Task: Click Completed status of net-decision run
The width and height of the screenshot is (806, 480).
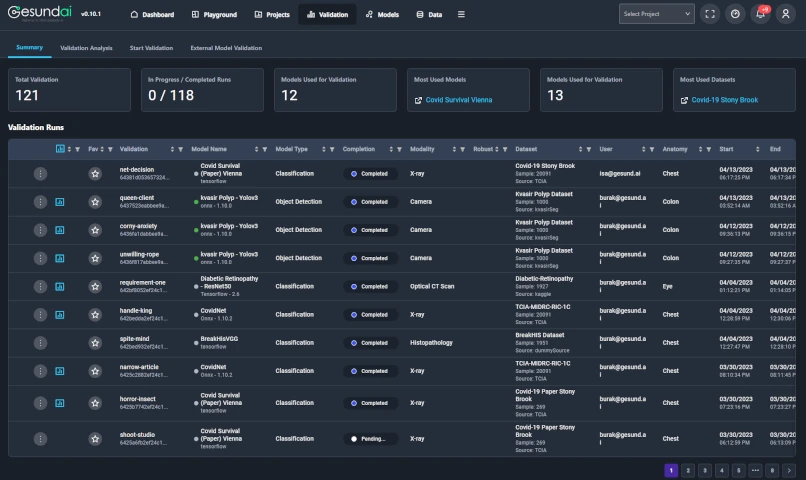Action: pos(370,174)
